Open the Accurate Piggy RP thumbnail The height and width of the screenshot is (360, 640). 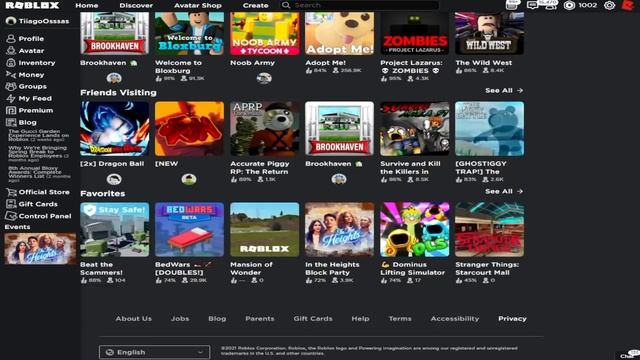pos(264,129)
